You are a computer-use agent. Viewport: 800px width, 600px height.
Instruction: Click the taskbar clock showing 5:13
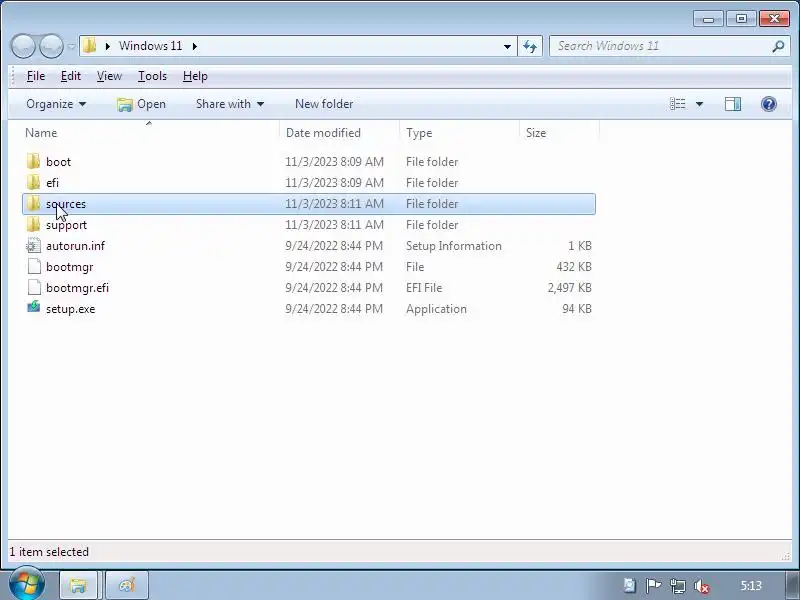coord(751,585)
